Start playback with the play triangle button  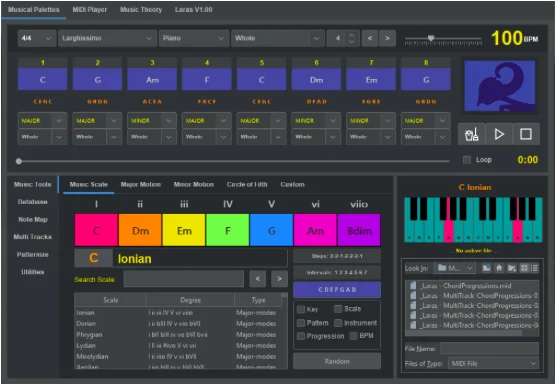click(499, 134)
